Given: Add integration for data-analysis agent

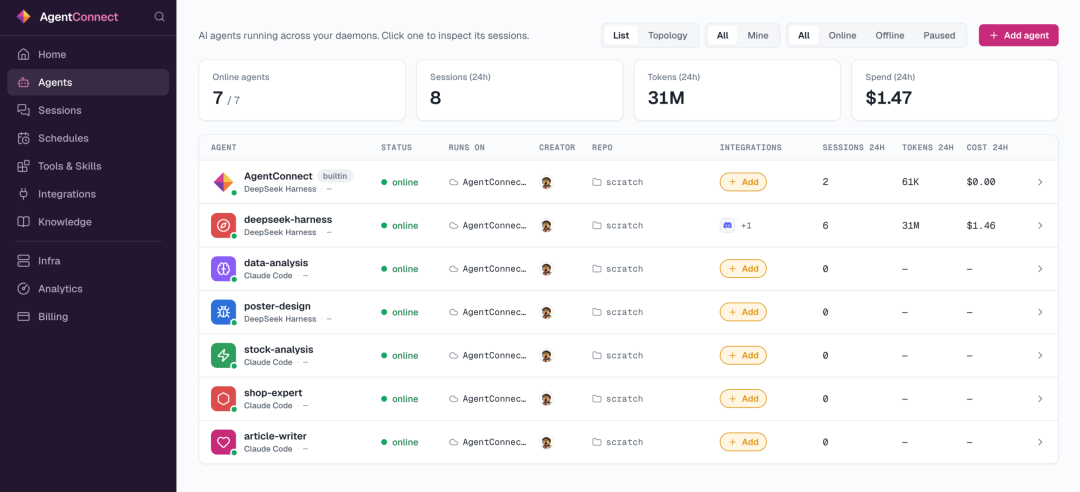Looking at the screenshot, I should pyautogui.click(x=743, y=269).
